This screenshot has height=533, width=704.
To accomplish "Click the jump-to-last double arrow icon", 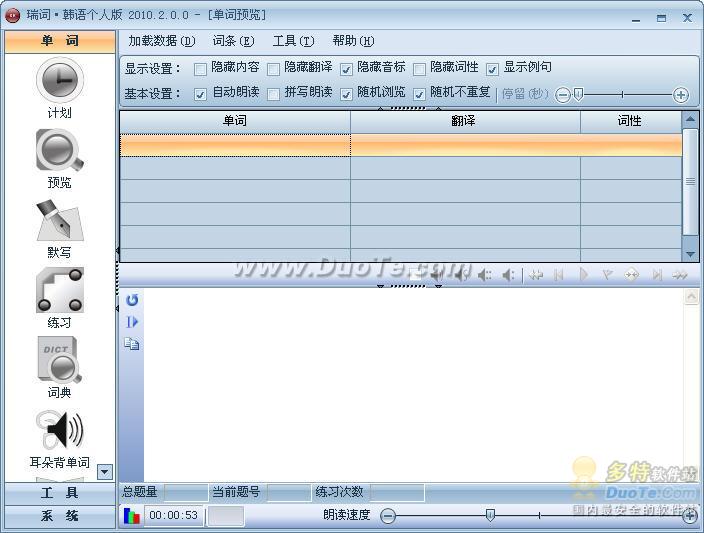I will point(680,275).
